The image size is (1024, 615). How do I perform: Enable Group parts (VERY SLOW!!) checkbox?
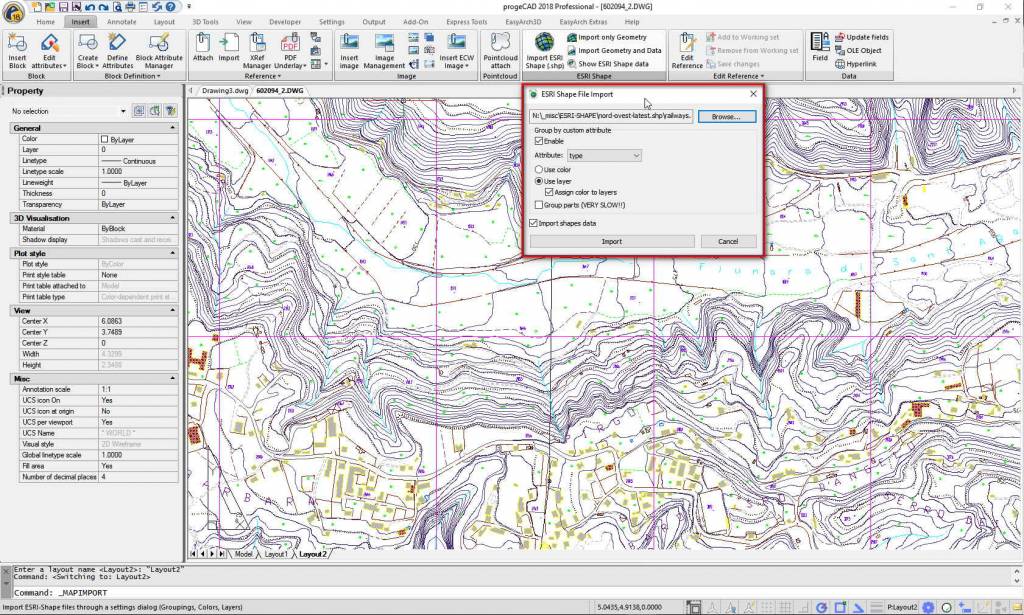539,205
